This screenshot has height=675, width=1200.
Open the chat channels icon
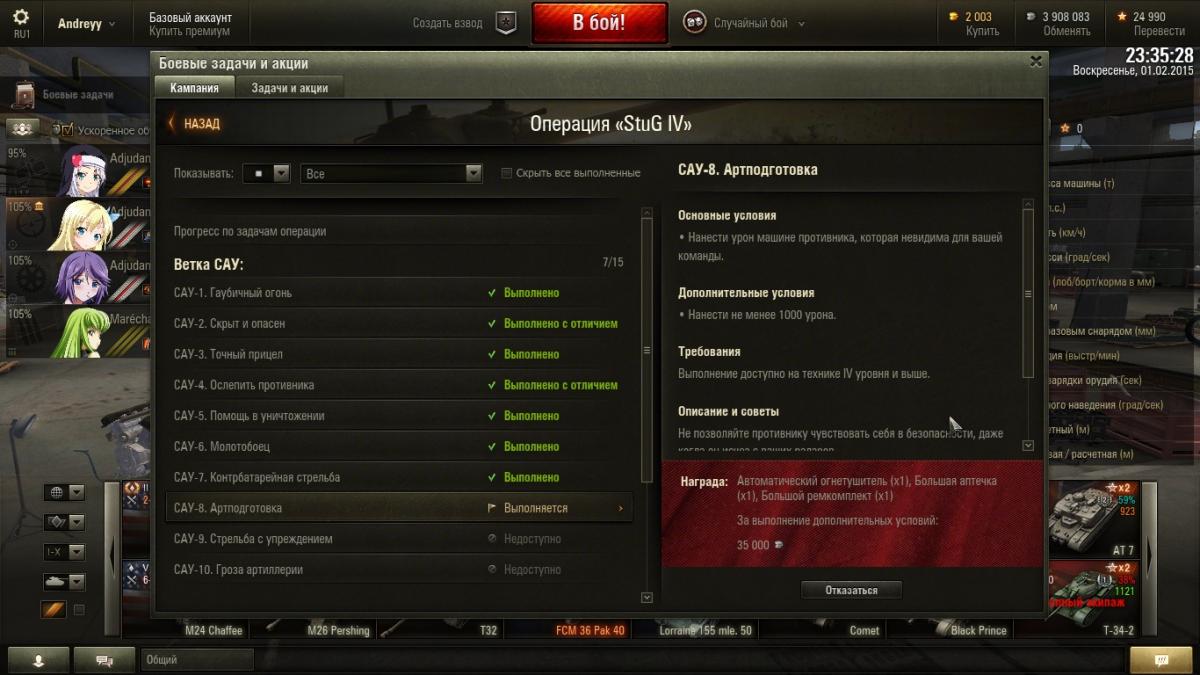[103, 660]
